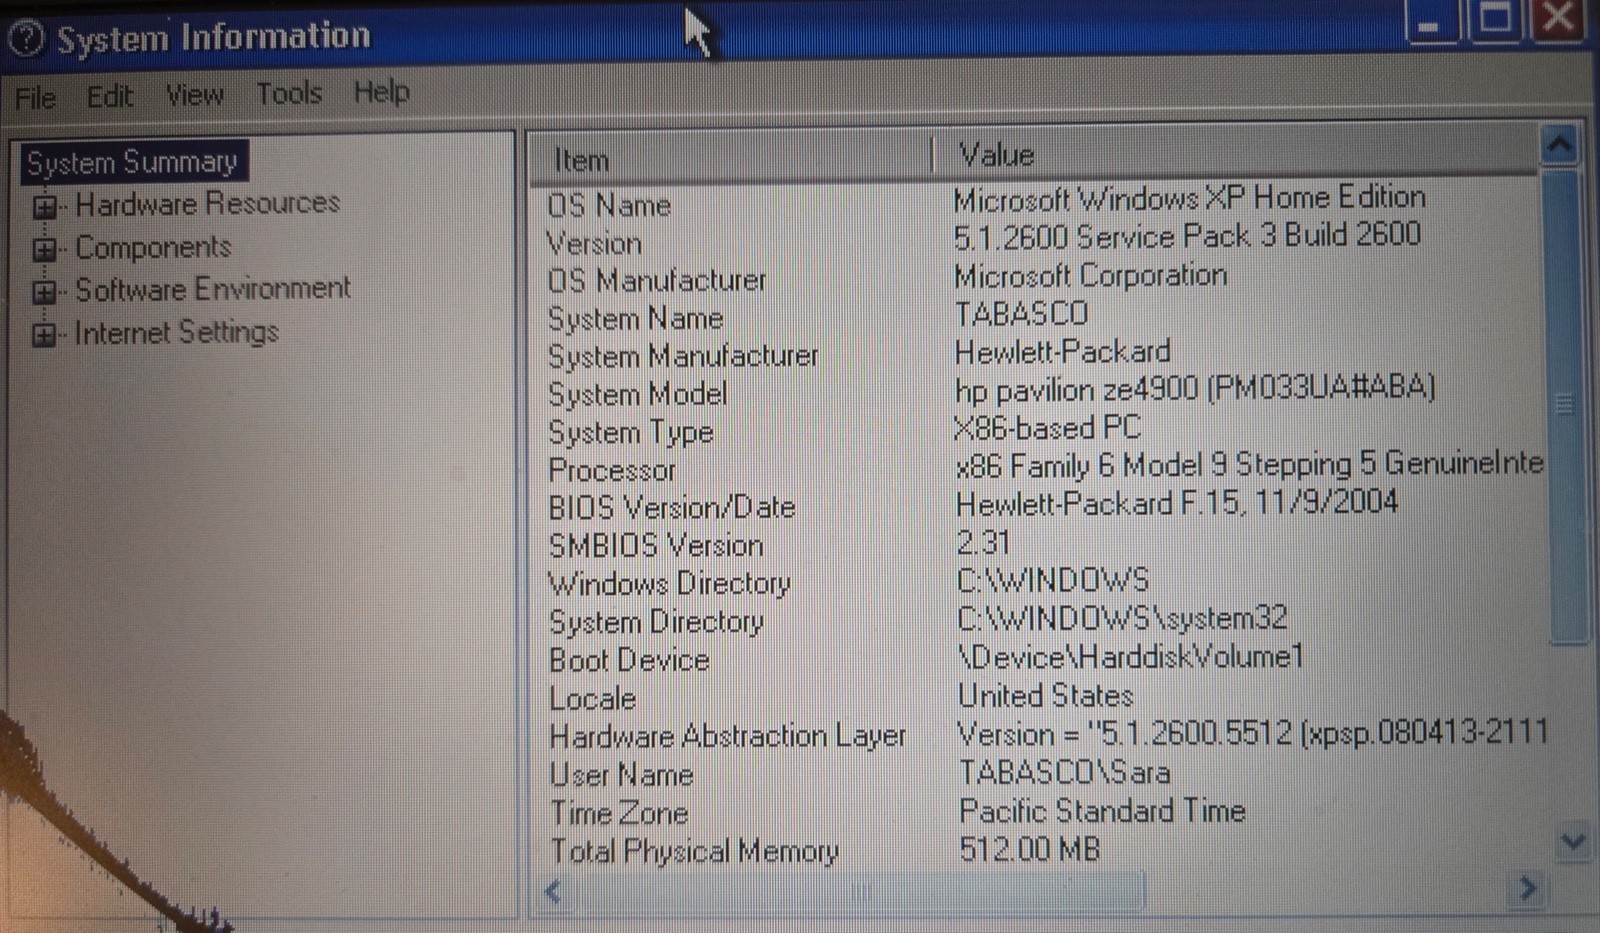The width and height of the screenshot is (1600, 933).
Task: Select the Software Environment tree label
Action: click(213, 289)
